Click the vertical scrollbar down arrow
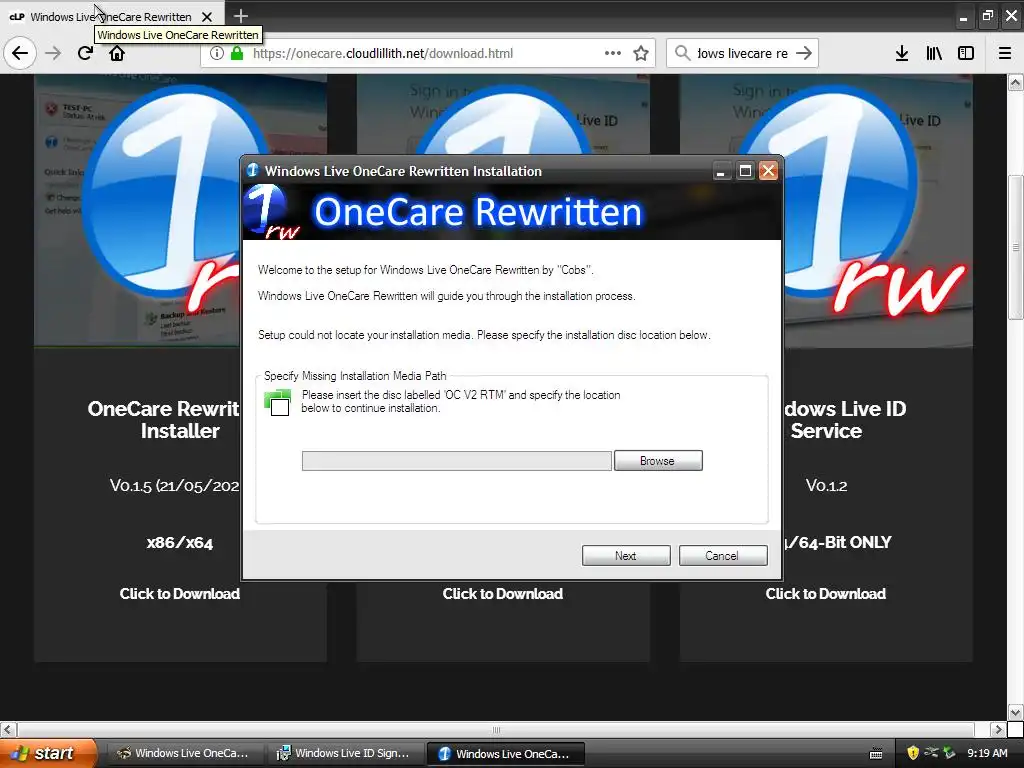Image resolution: width=1024 pixels, height=768 pixels. tap(1015, 712)
